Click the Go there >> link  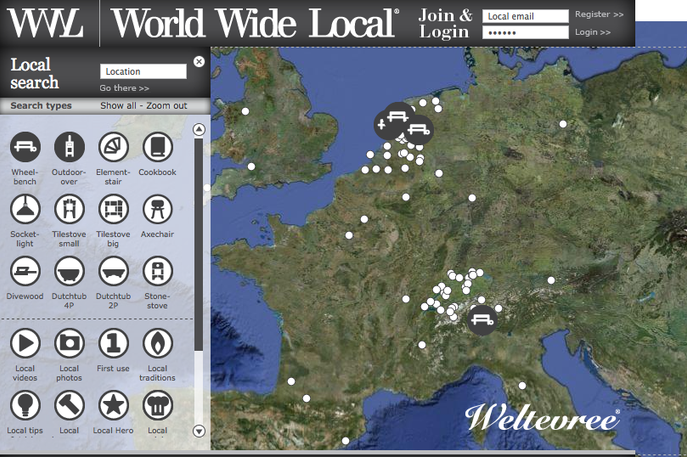pos(124,88)
